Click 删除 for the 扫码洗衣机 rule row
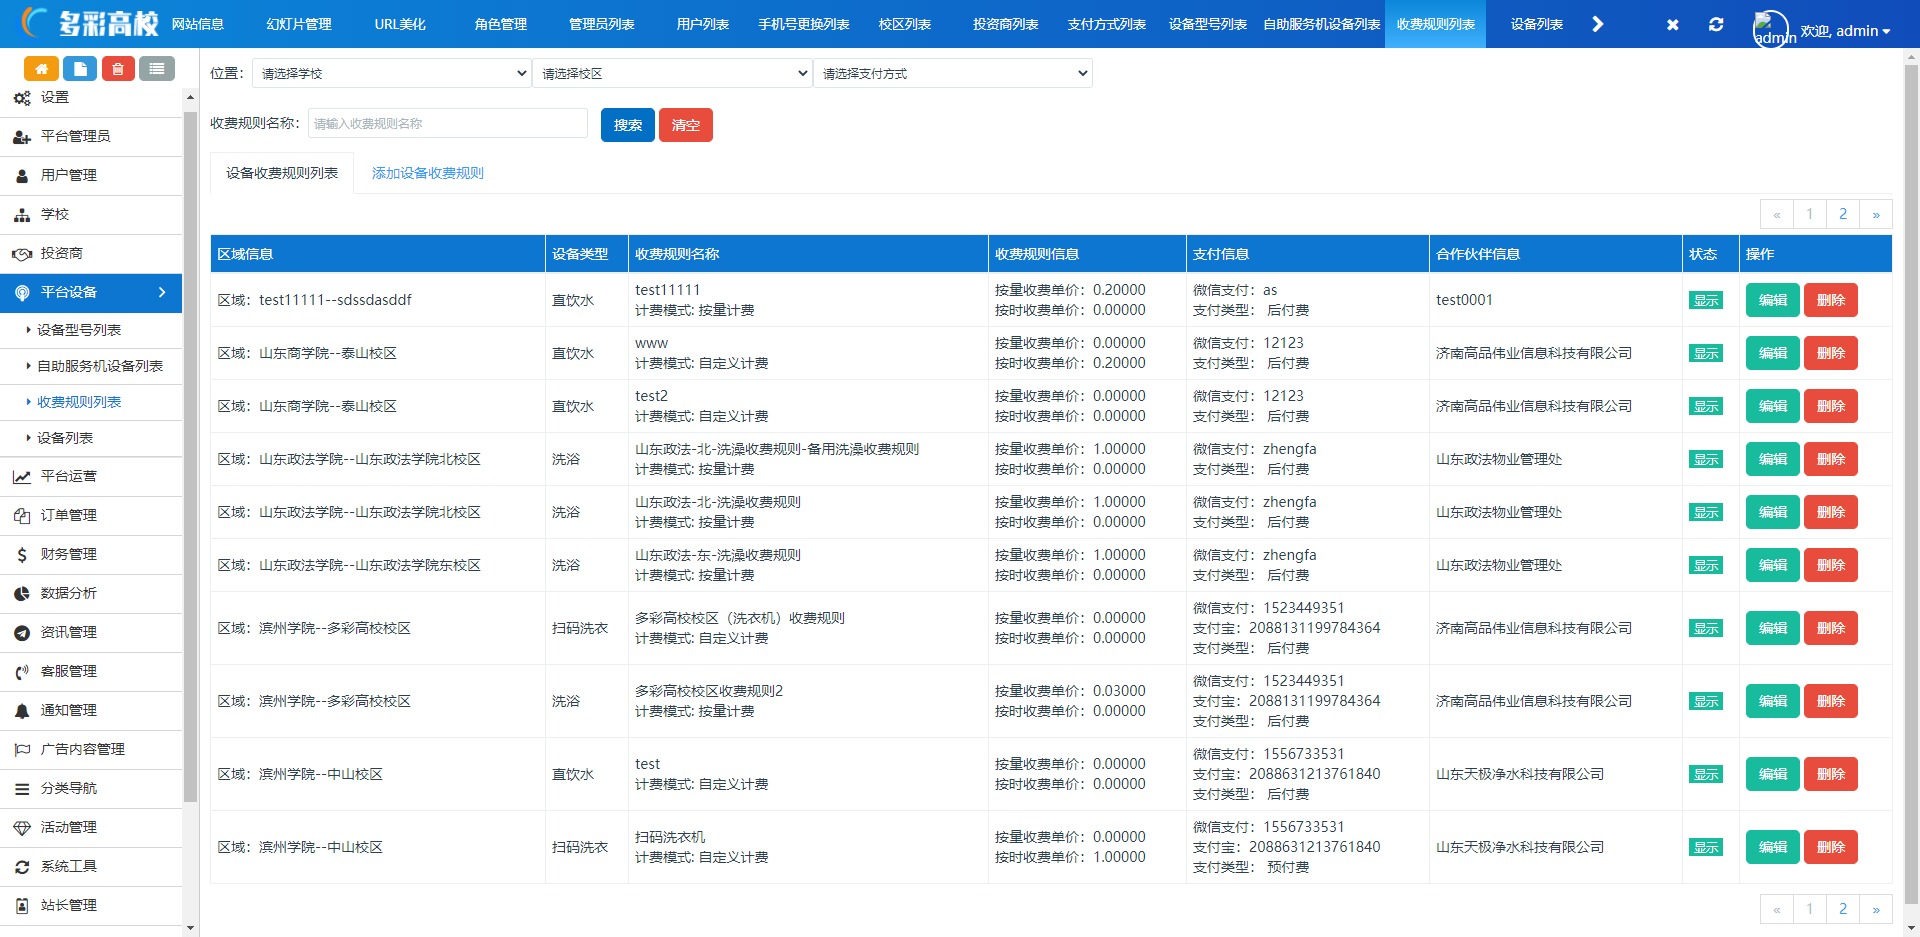 (1831, 847)
